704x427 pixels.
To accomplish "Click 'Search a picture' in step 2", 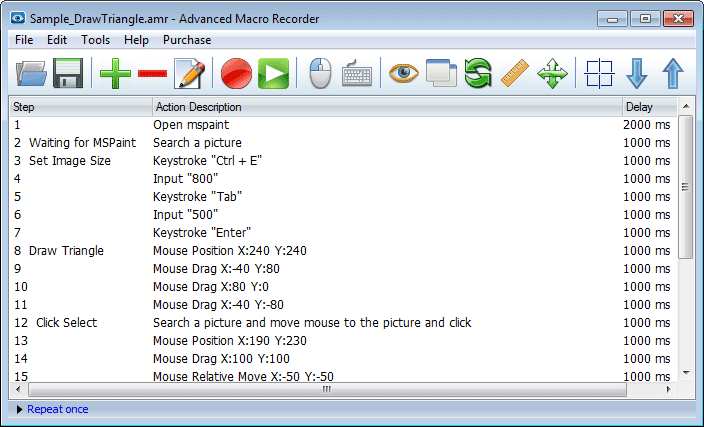I will [197, 143].
